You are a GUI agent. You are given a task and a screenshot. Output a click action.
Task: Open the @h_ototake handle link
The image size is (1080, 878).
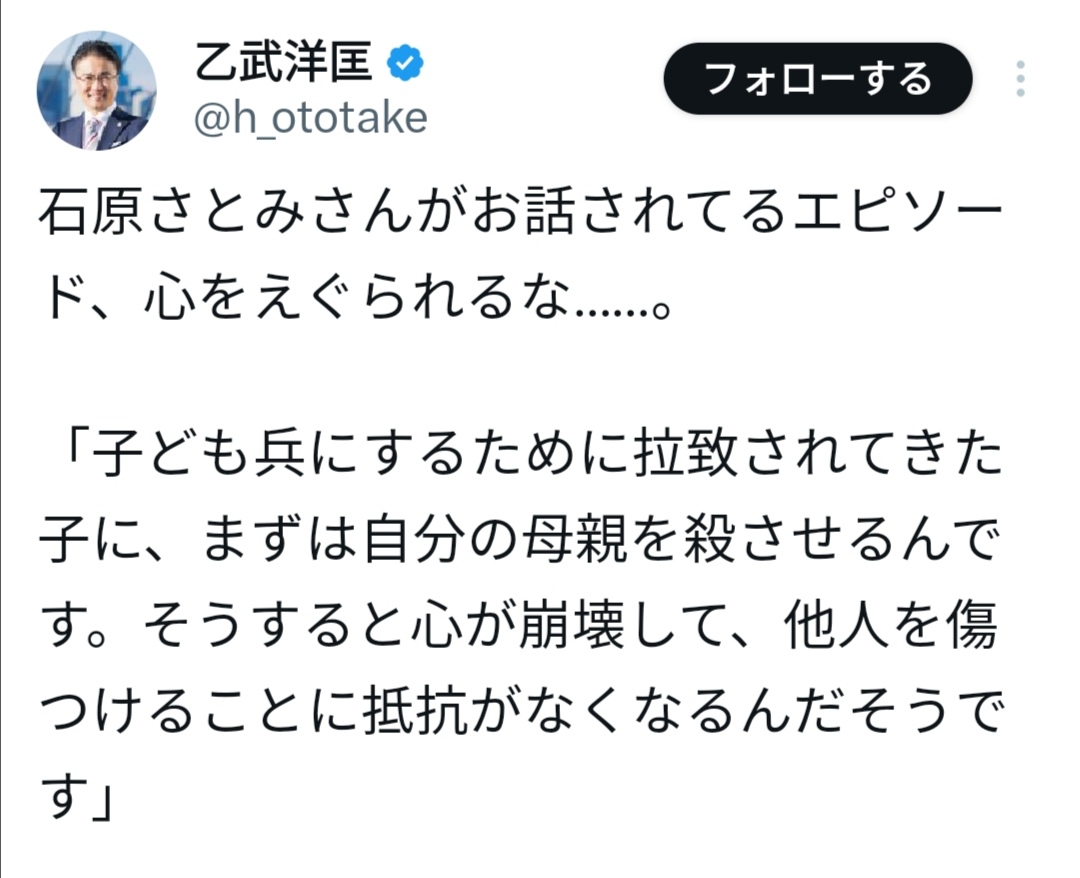308,119
